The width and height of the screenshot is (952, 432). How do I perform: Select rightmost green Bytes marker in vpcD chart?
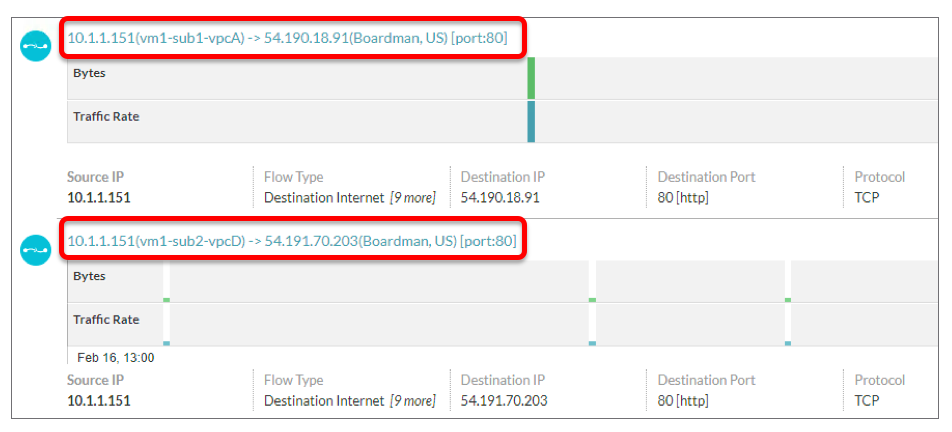click(788, 299)
